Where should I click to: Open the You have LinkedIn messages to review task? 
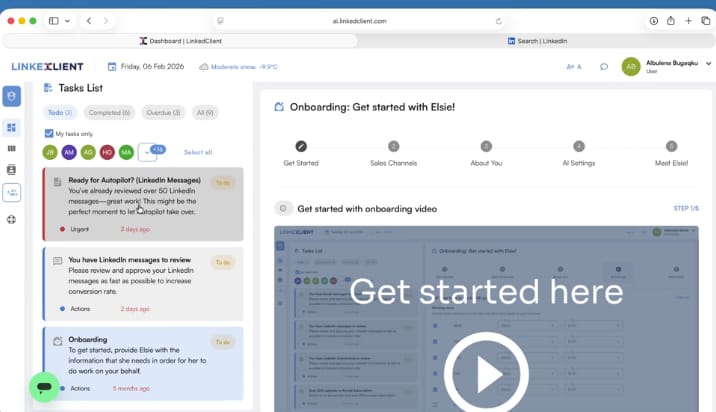pyautogui.click(x=143, y=284)
